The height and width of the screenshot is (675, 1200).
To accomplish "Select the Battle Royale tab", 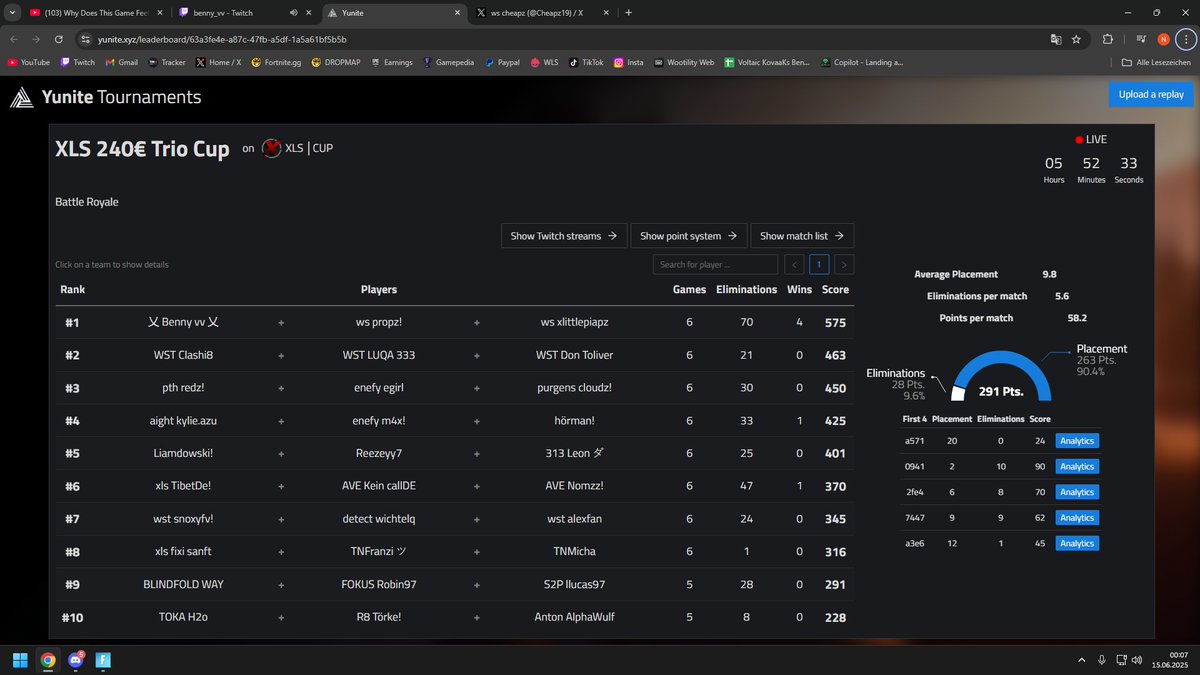I will coord(88,201).
